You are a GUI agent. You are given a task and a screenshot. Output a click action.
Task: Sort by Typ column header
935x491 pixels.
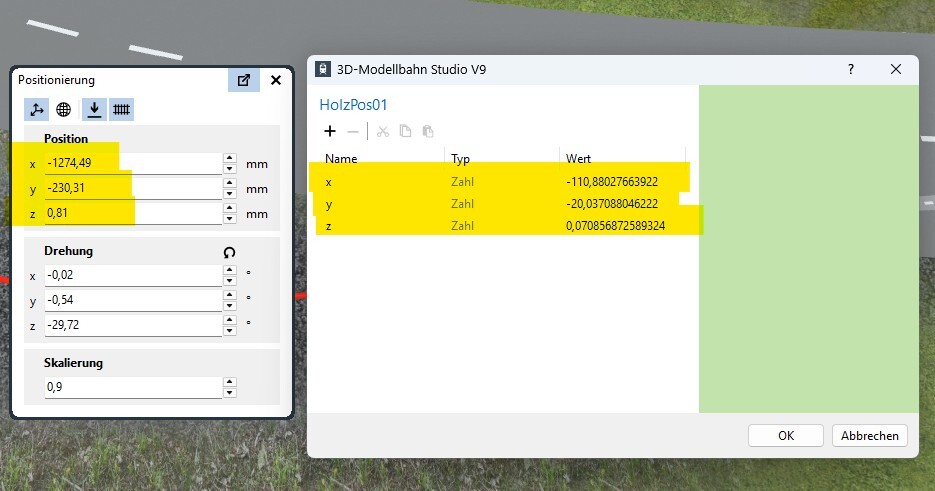coord(460,159)
